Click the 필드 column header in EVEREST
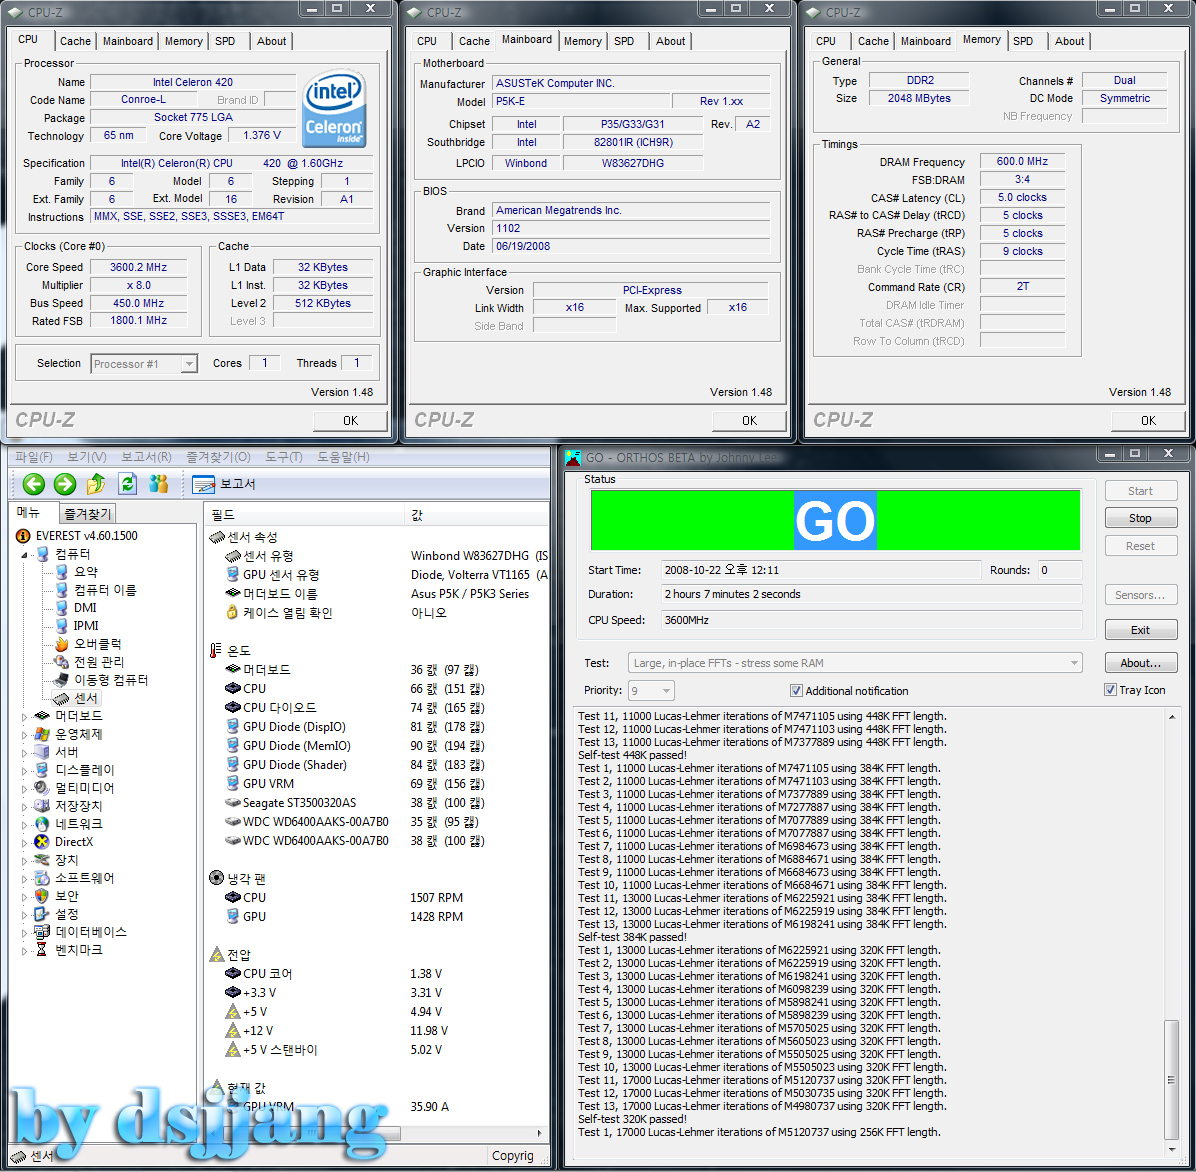Screen dimensions: 1196x1172 [304, 515]
